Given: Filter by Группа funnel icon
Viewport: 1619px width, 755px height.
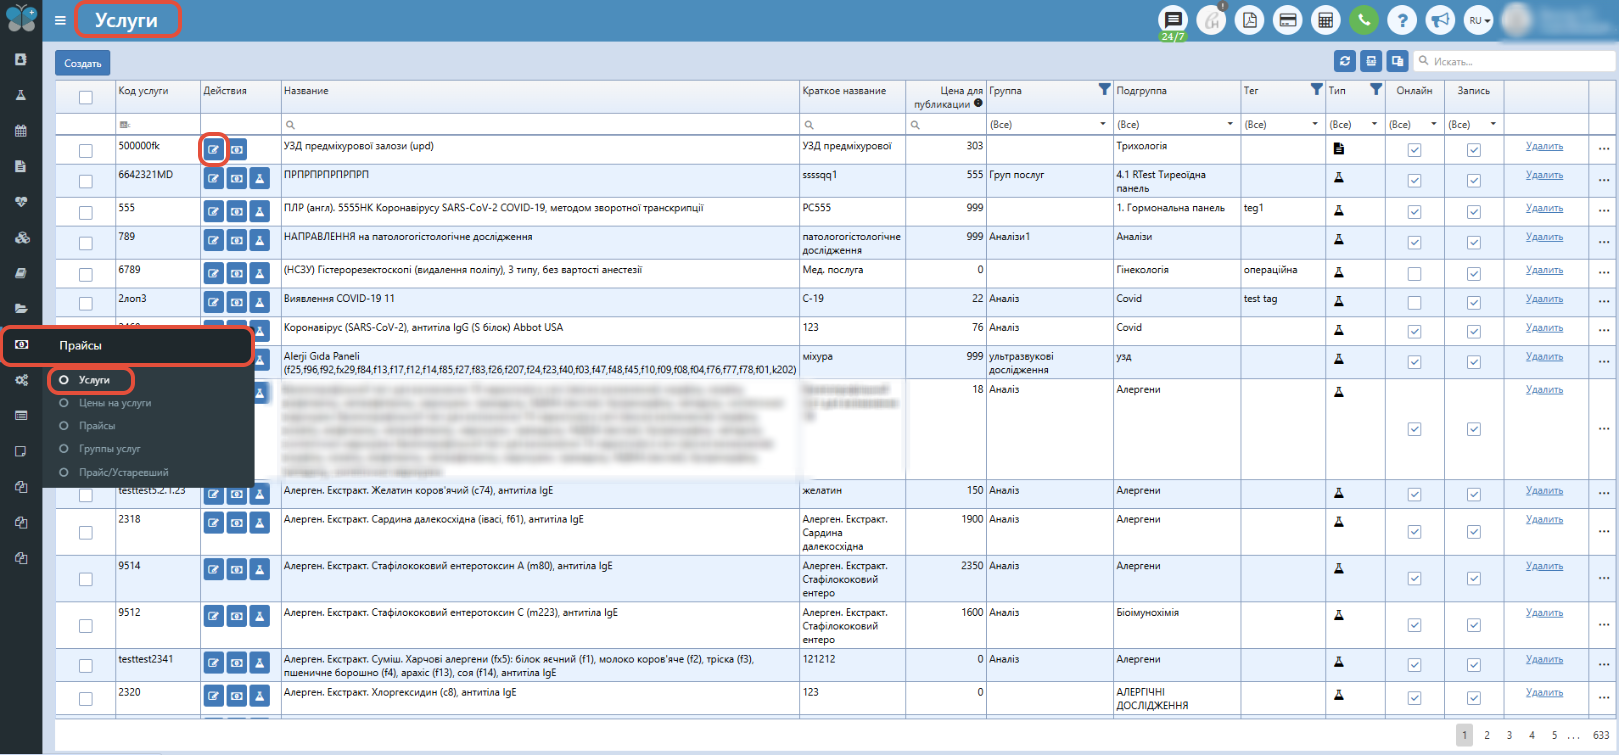Looking at the screenshot, I should (x=1104, y=90).
